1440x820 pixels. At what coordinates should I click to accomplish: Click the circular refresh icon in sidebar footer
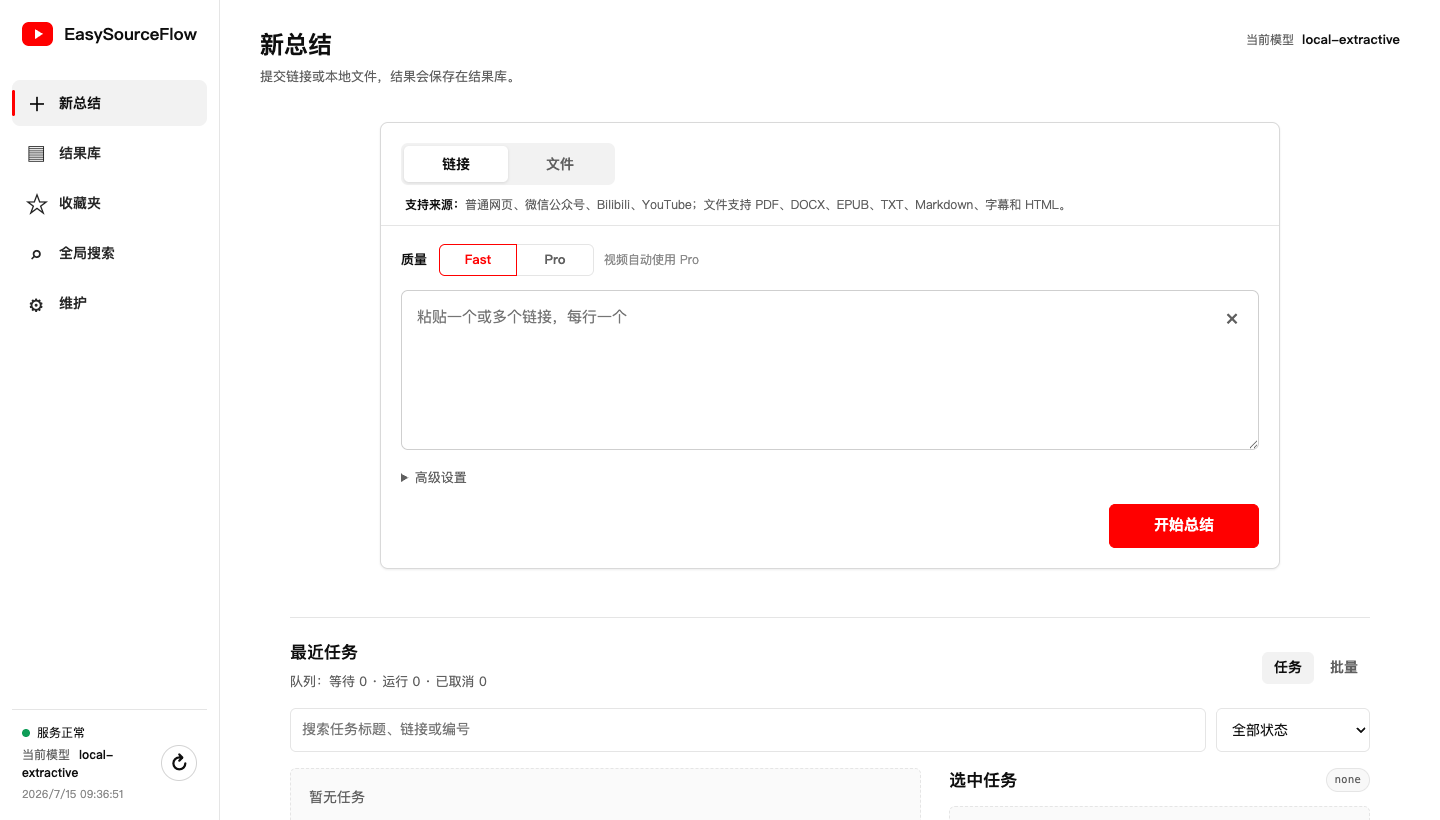tap(179, 763)
